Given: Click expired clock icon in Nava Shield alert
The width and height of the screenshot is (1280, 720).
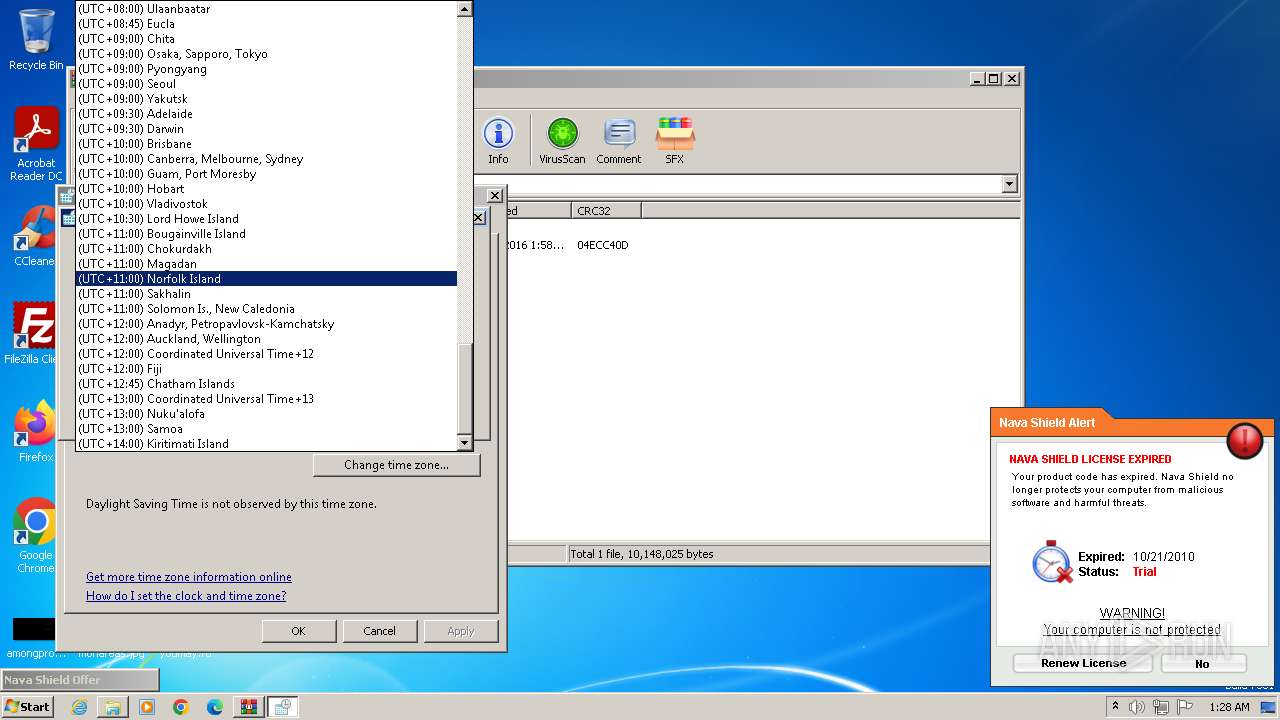Looking at the screenshot, I should tap(1051, 562).
